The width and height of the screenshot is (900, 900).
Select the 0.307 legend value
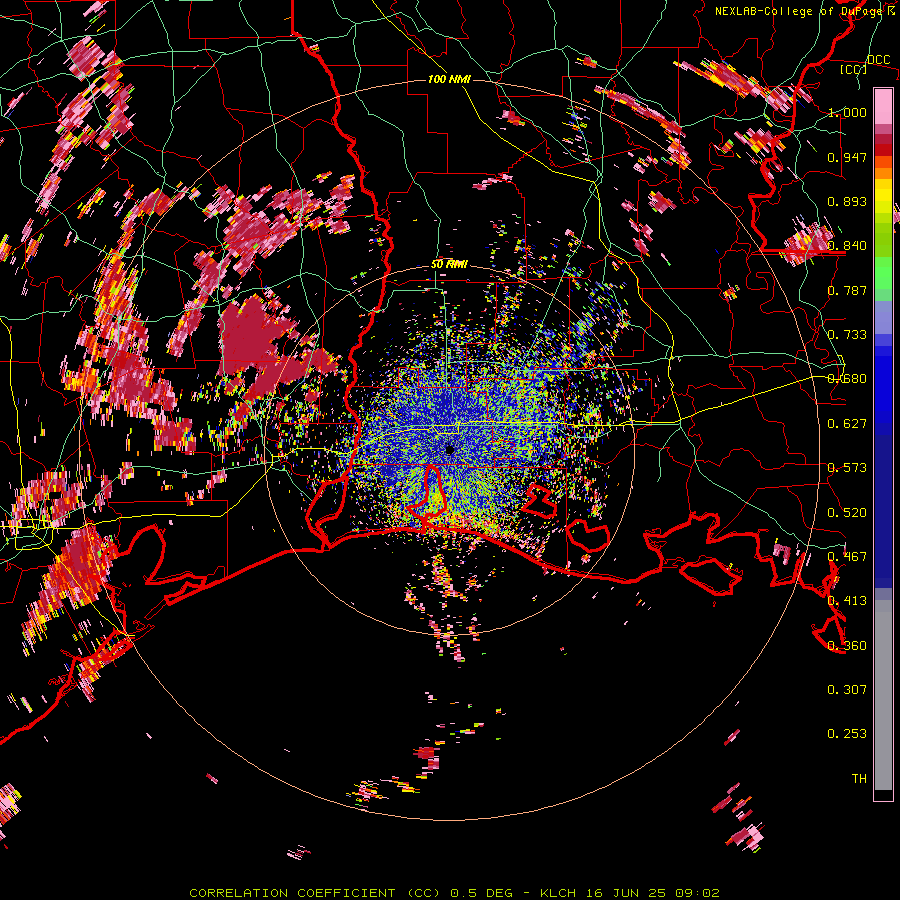[x=847, y=690]
